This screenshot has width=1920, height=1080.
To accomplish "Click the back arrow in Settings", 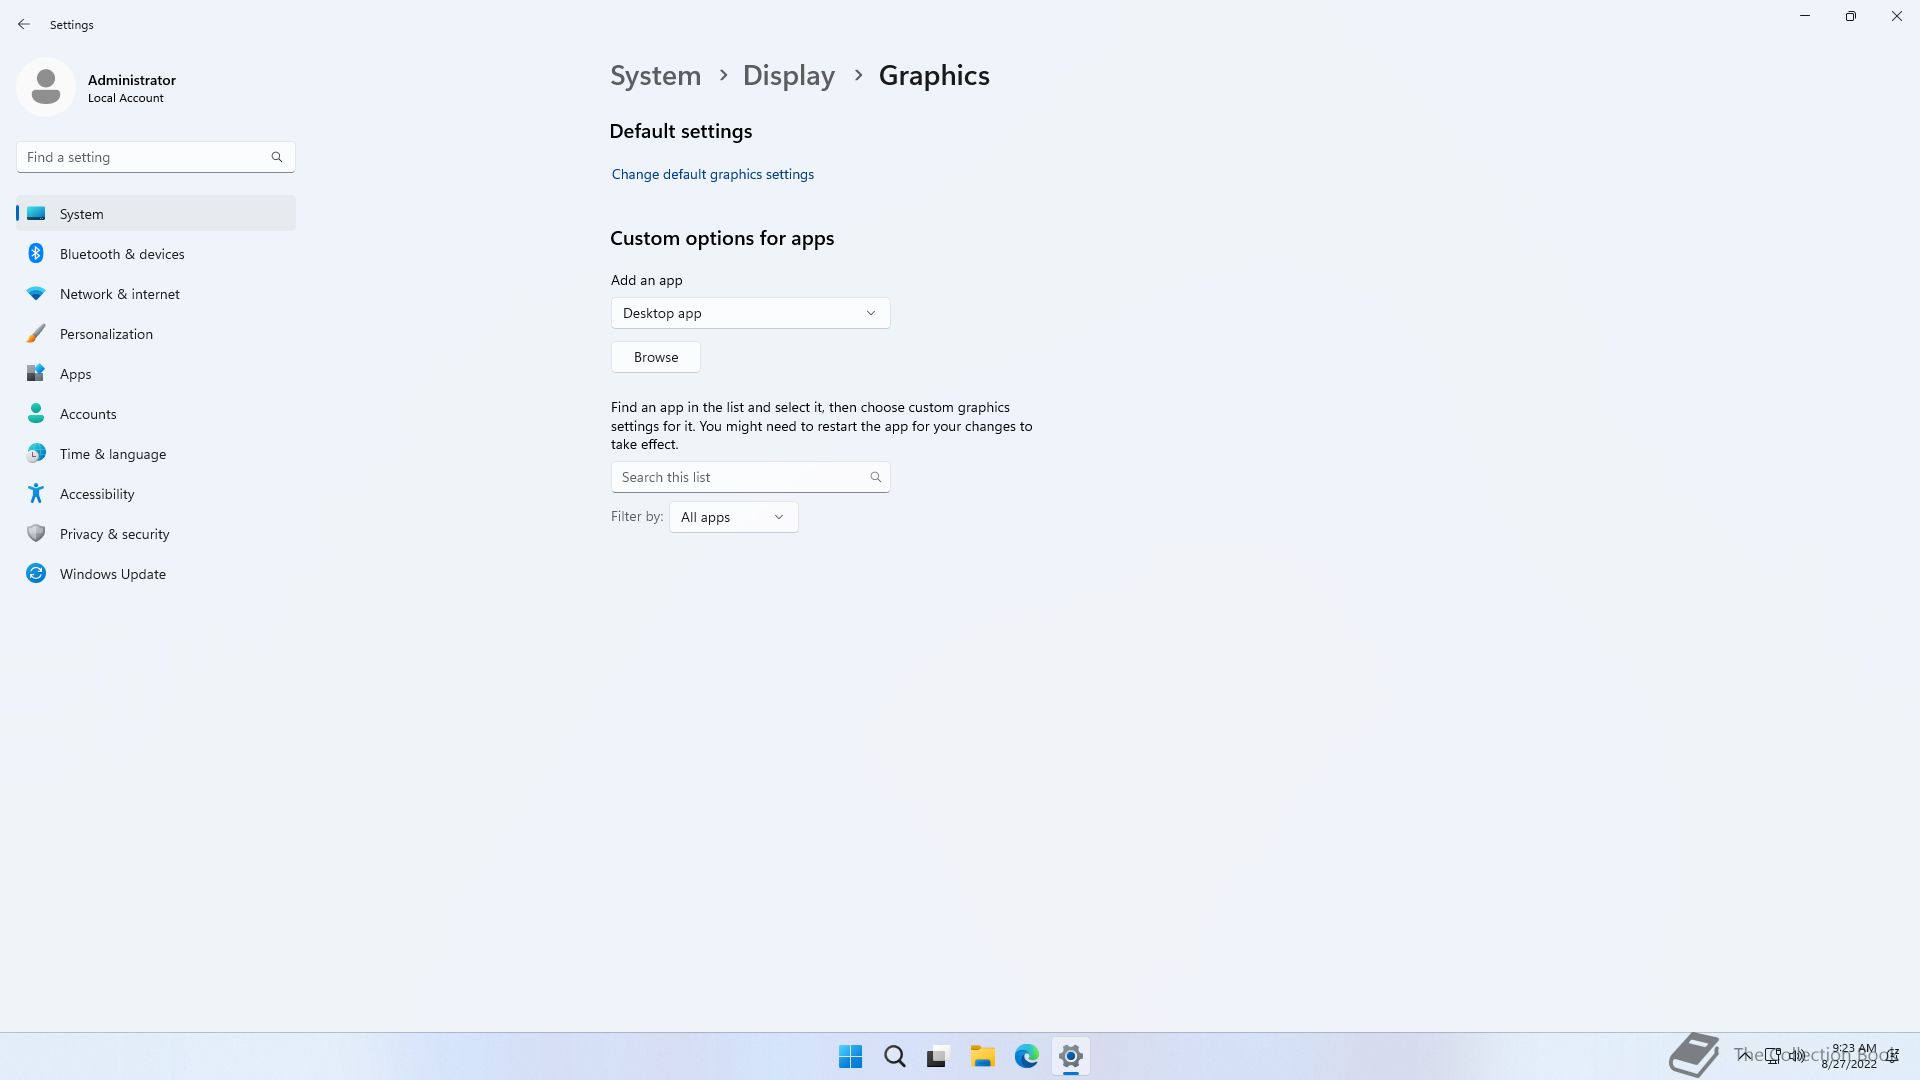I will (24, 24).
